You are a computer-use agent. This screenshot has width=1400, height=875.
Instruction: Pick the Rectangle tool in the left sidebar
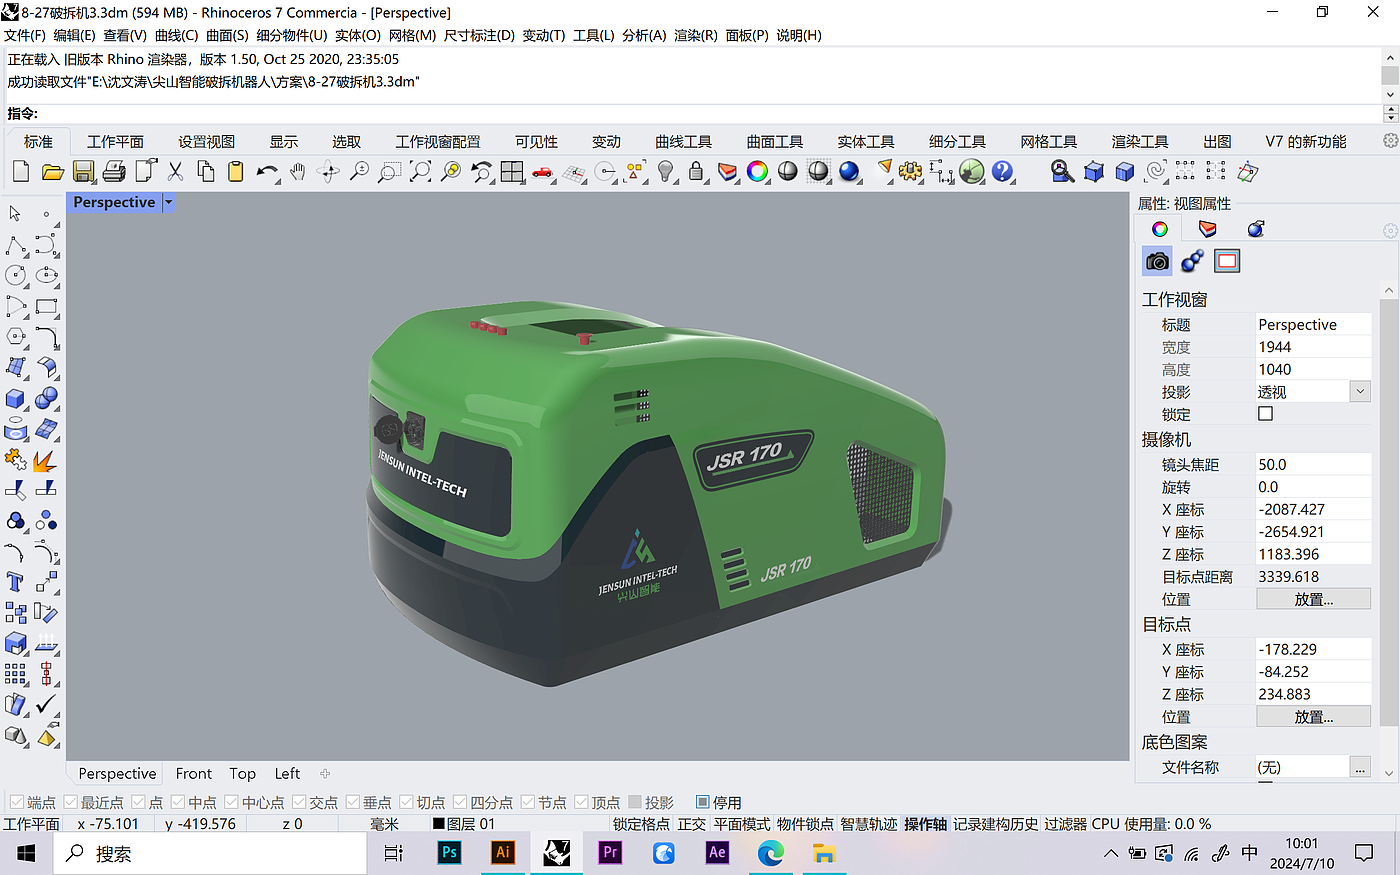tap(47, 307)
